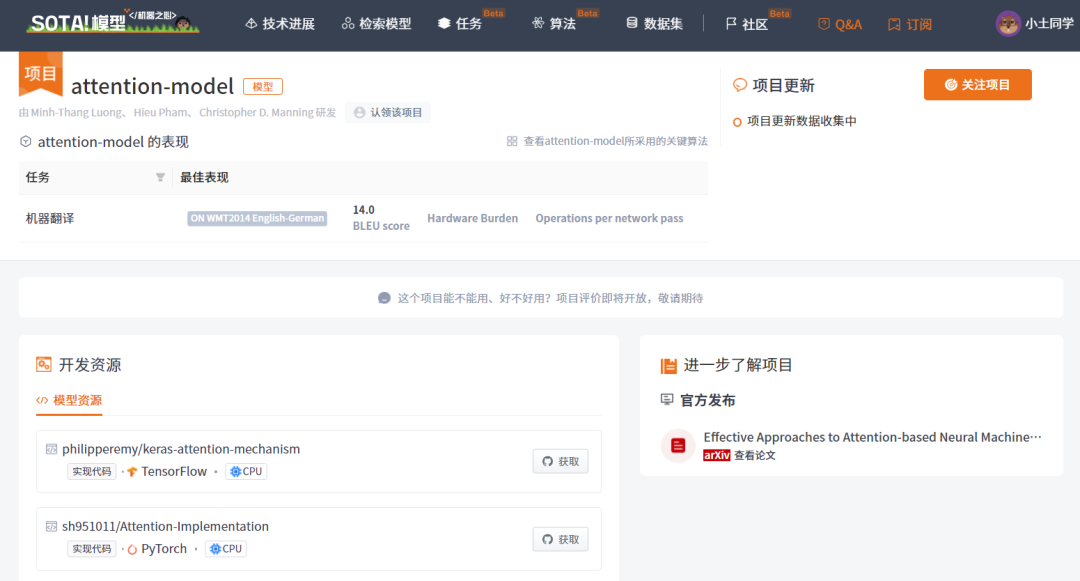
Task: Click the 关注项目 follow button
Action: click(x=977, y=85)
